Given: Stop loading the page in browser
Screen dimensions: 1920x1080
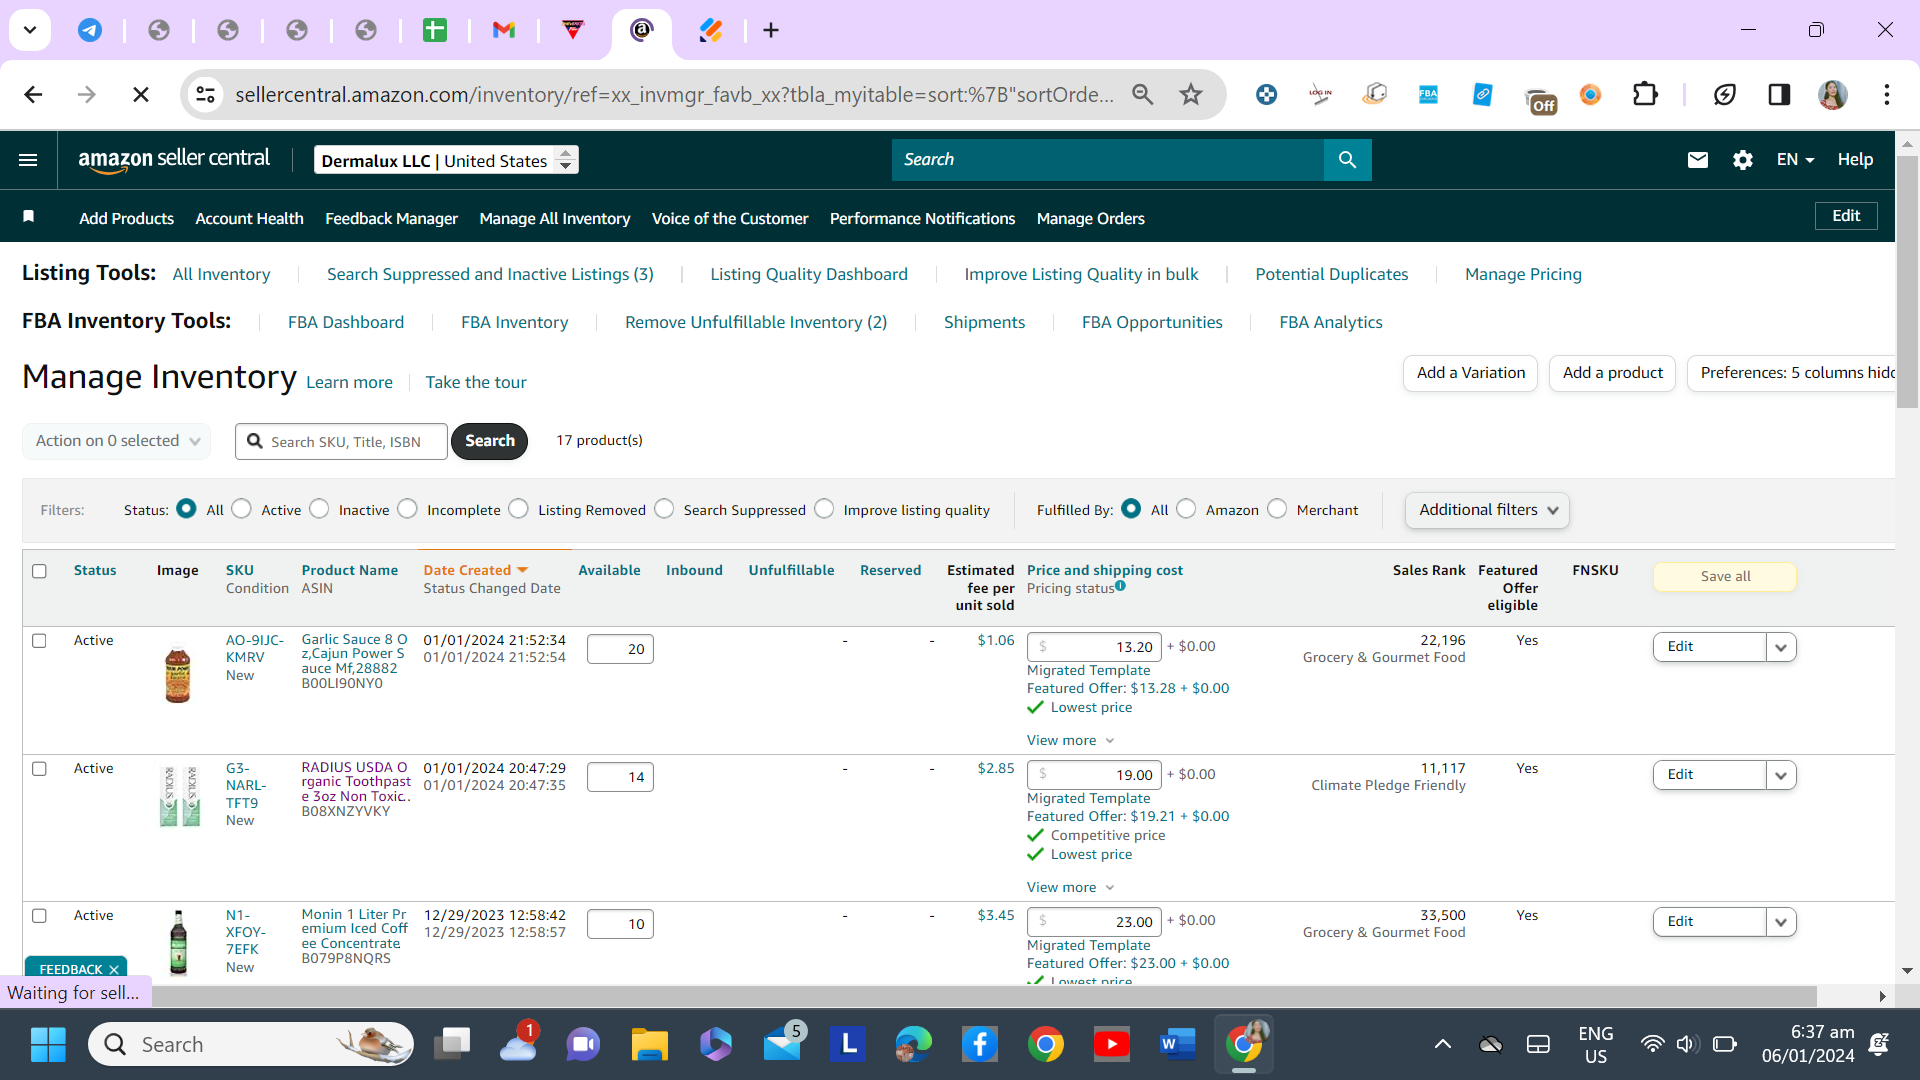Looking at the screenshot, I should point(141,95).
